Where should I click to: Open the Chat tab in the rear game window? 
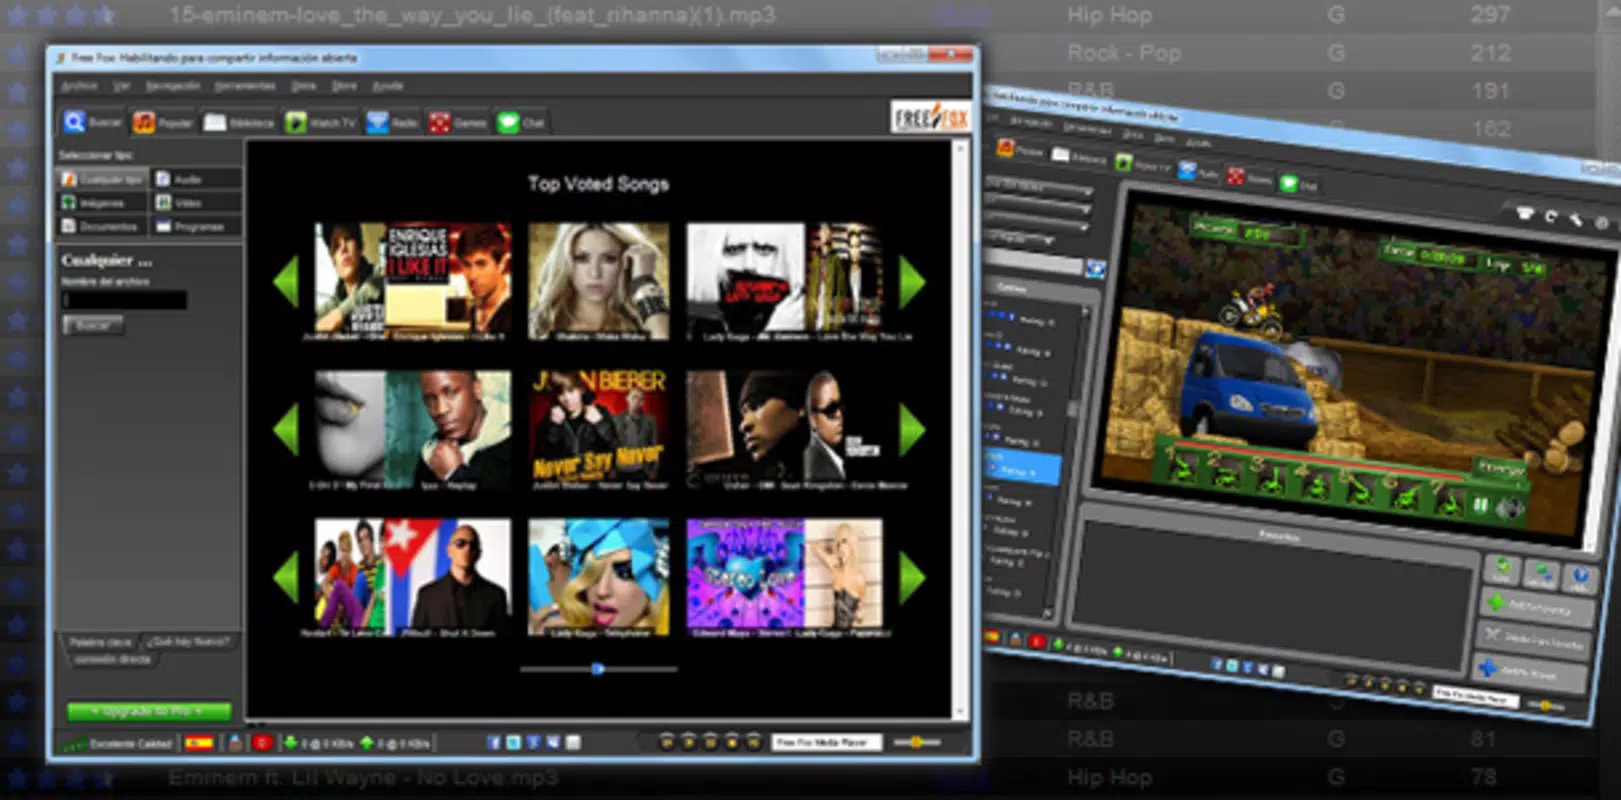tap(1299, 185)
